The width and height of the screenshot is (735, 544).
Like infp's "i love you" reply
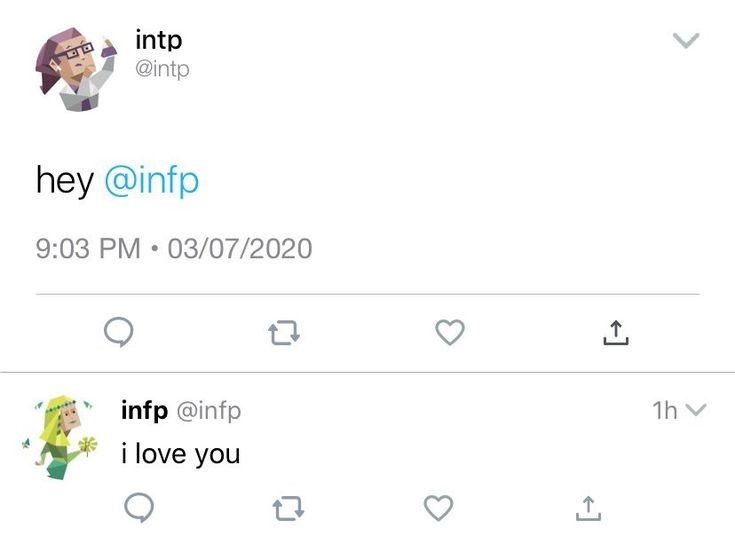pos(438,509)
